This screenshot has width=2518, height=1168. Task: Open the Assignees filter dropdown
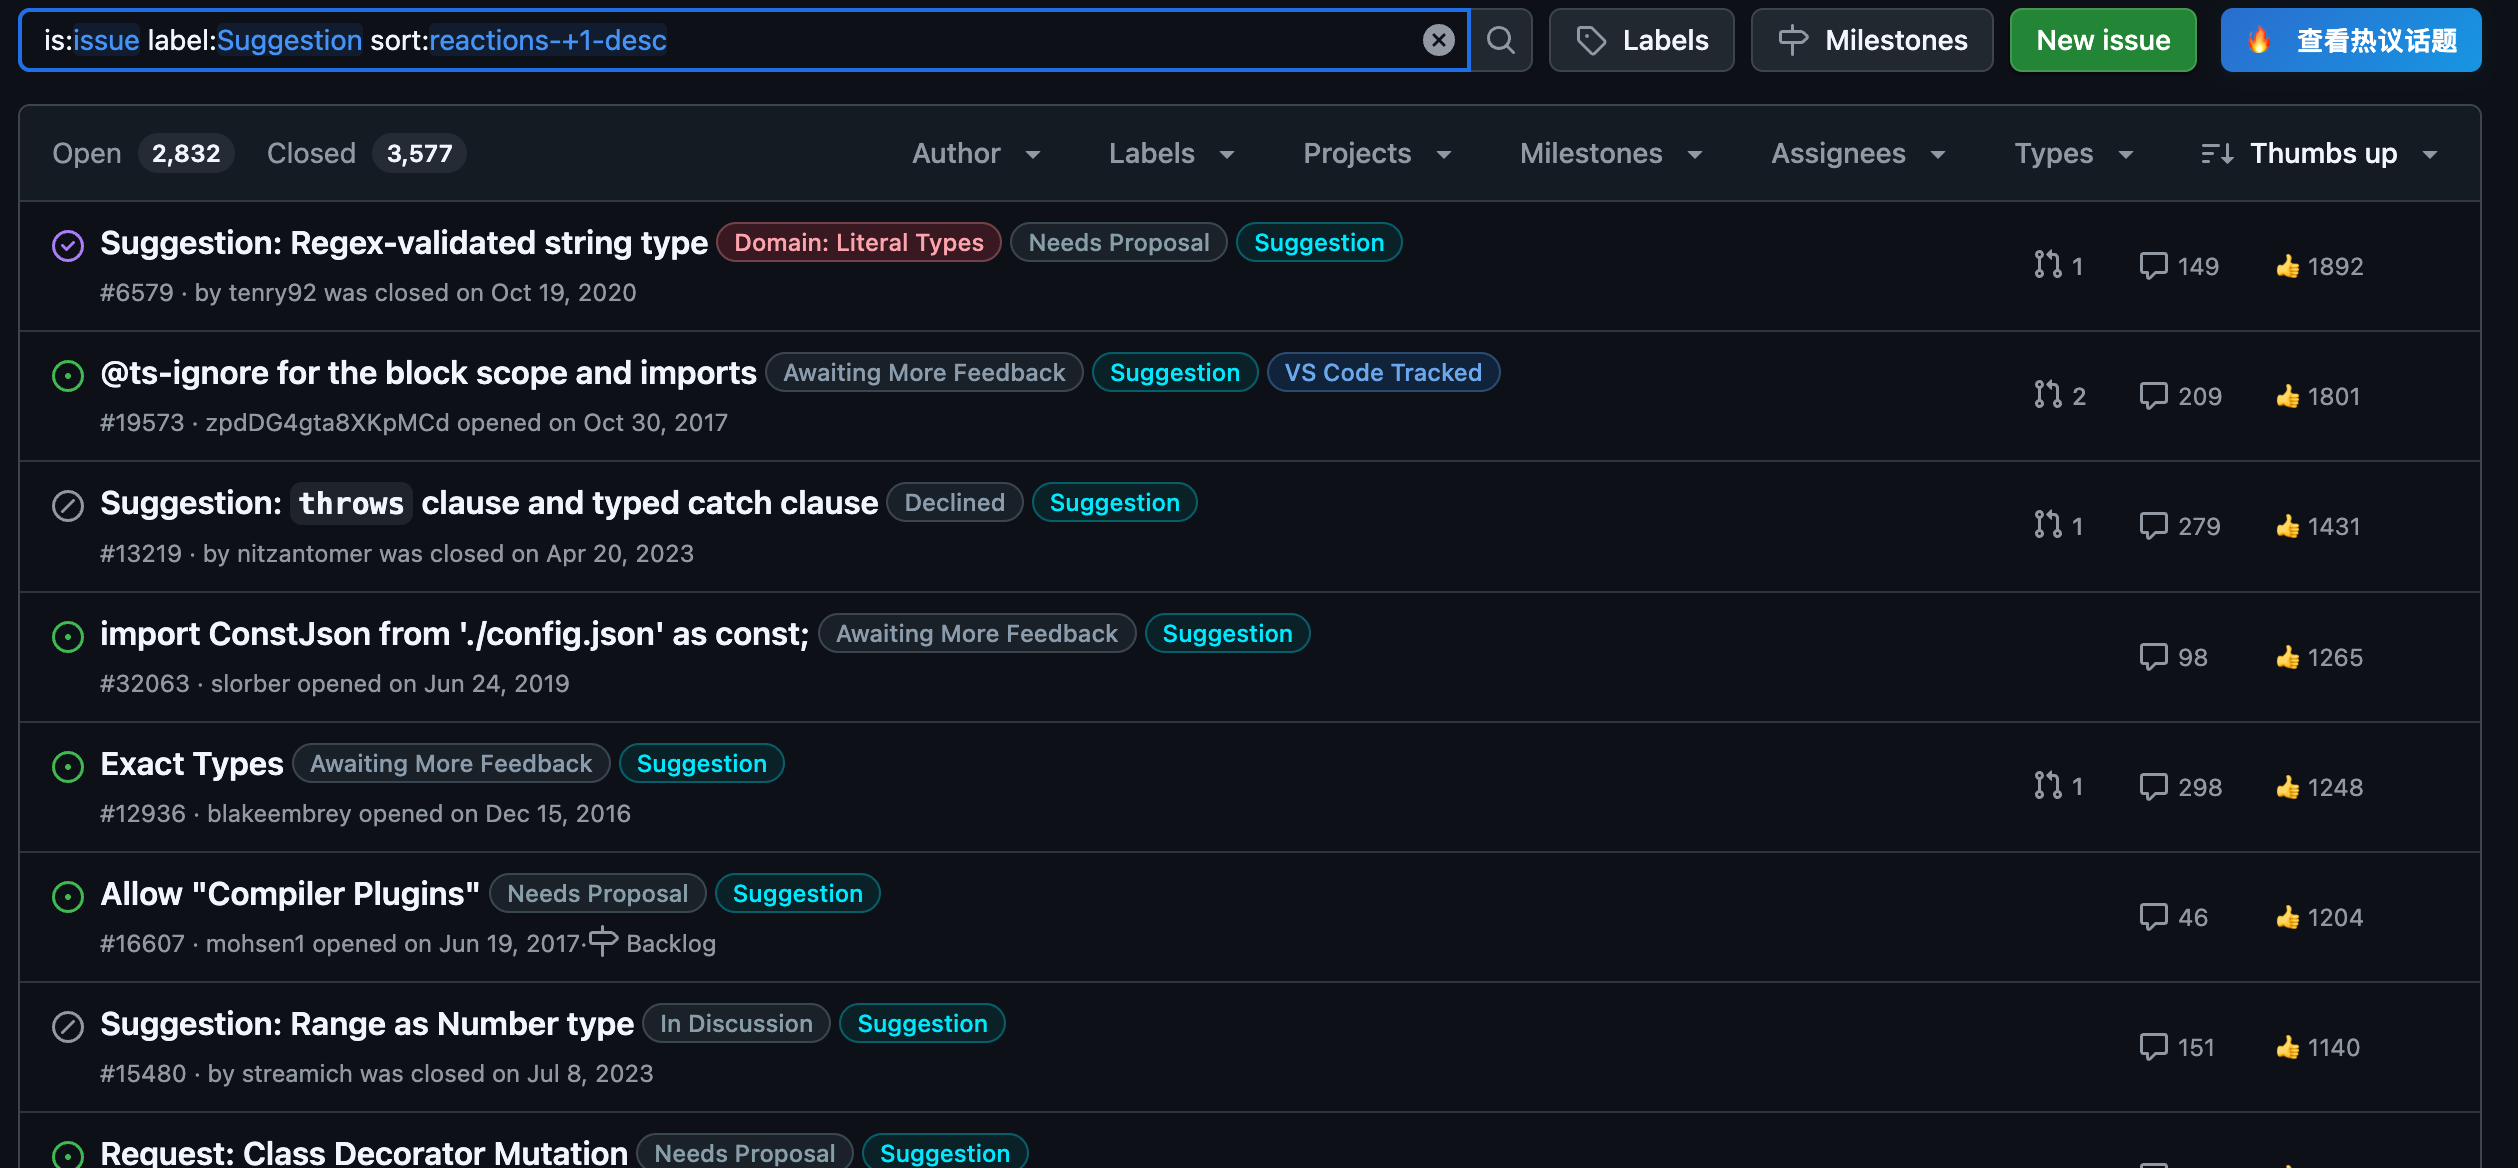click(1857, 153)
